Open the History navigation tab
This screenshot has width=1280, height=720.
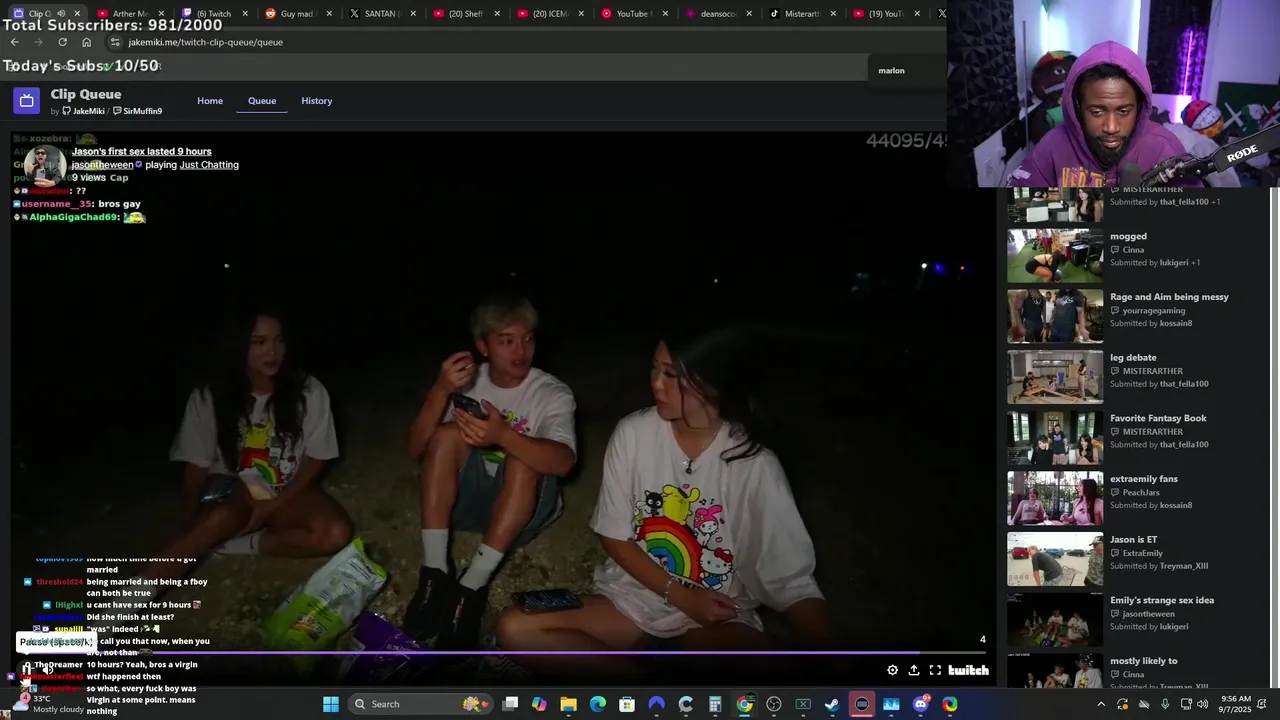tap(317, 101)
